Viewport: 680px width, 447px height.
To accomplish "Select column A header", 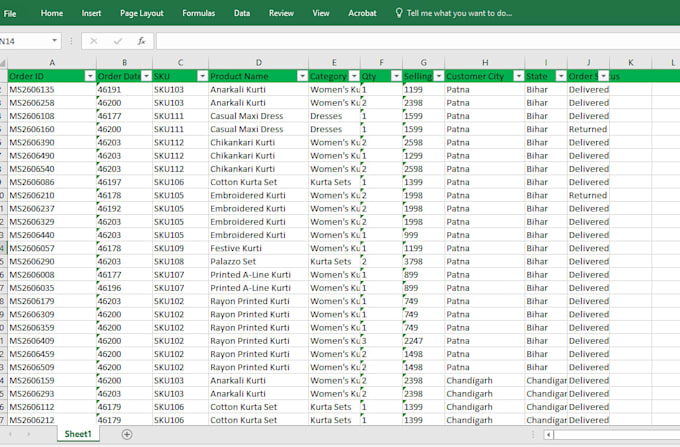I will click(x=52, y=63).
